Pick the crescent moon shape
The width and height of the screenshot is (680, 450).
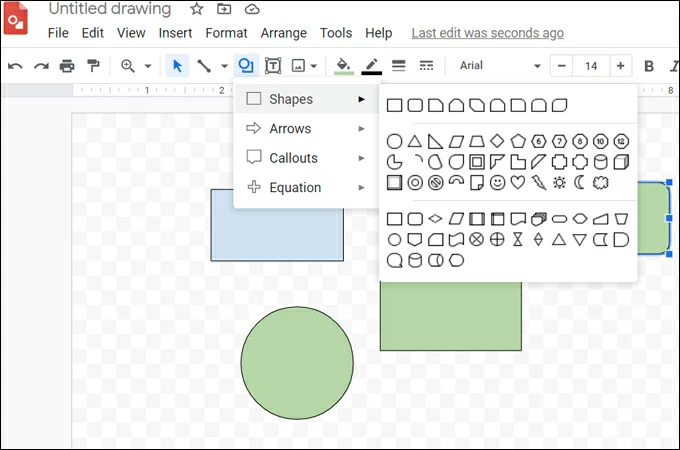tap(580, 183)
